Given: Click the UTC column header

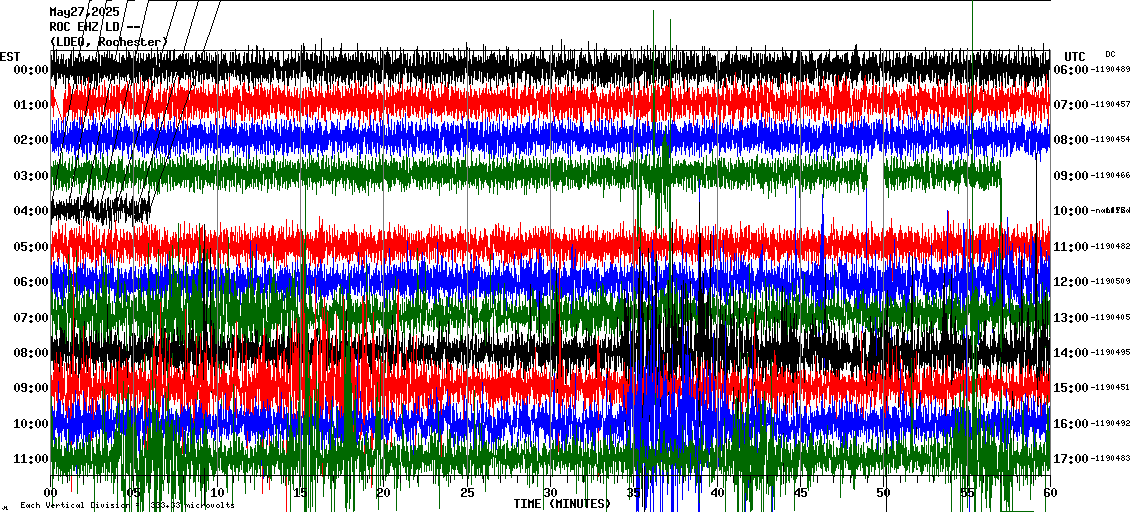Looking at the screenshot, I should (1075, 56).
